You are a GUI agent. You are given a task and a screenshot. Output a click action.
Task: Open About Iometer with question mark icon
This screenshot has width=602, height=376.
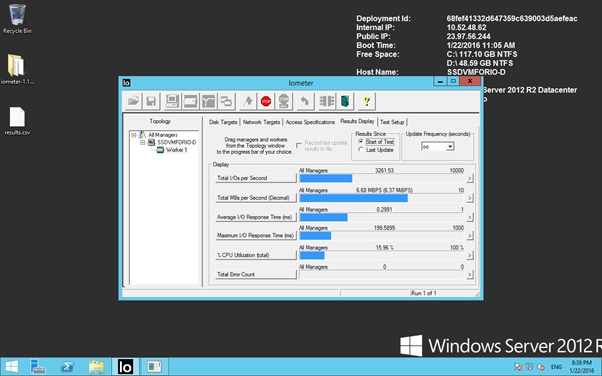[366, 101]
